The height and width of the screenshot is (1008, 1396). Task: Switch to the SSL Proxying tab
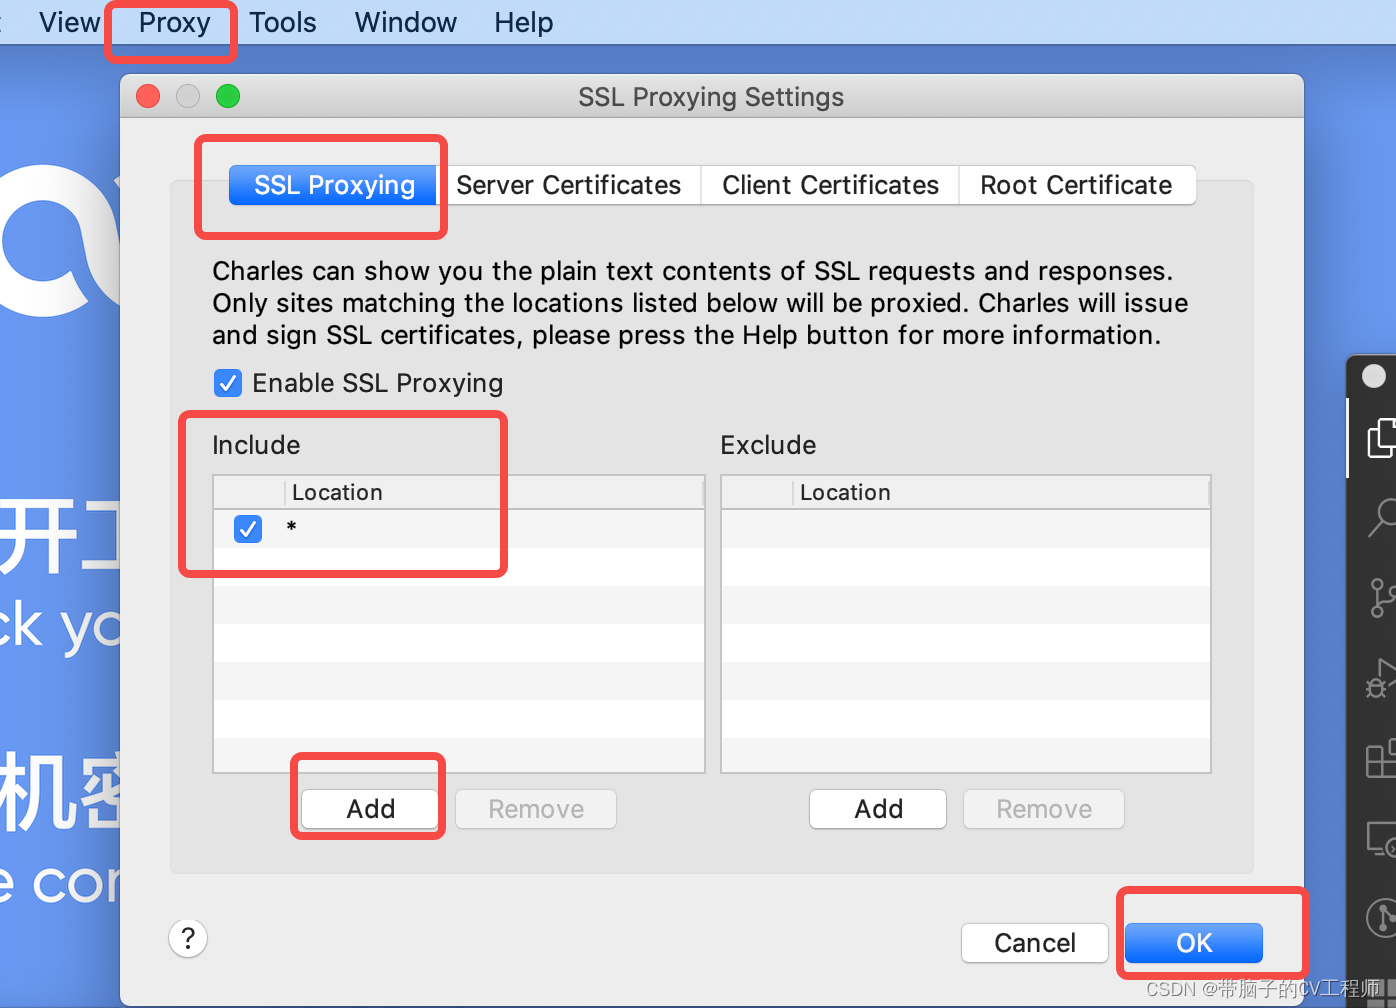point(334,185)
